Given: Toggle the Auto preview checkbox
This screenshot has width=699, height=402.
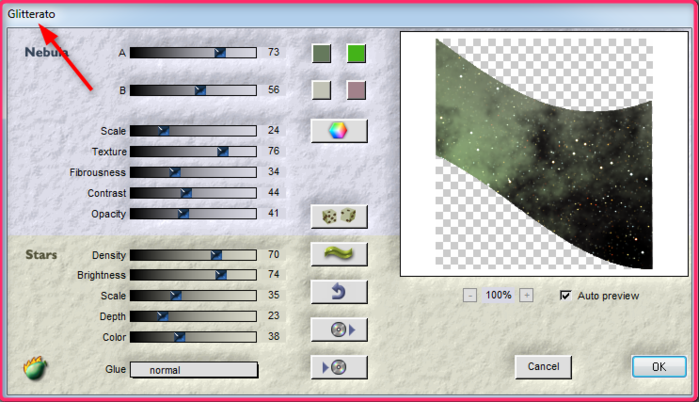Looking at the screenshot, I should 565,295.
